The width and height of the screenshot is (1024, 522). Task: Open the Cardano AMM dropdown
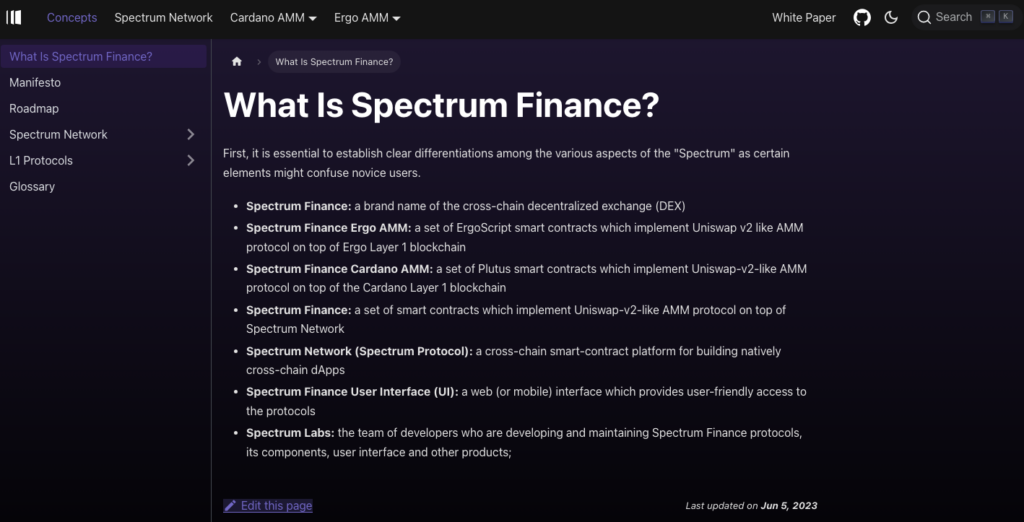point(273,17)
